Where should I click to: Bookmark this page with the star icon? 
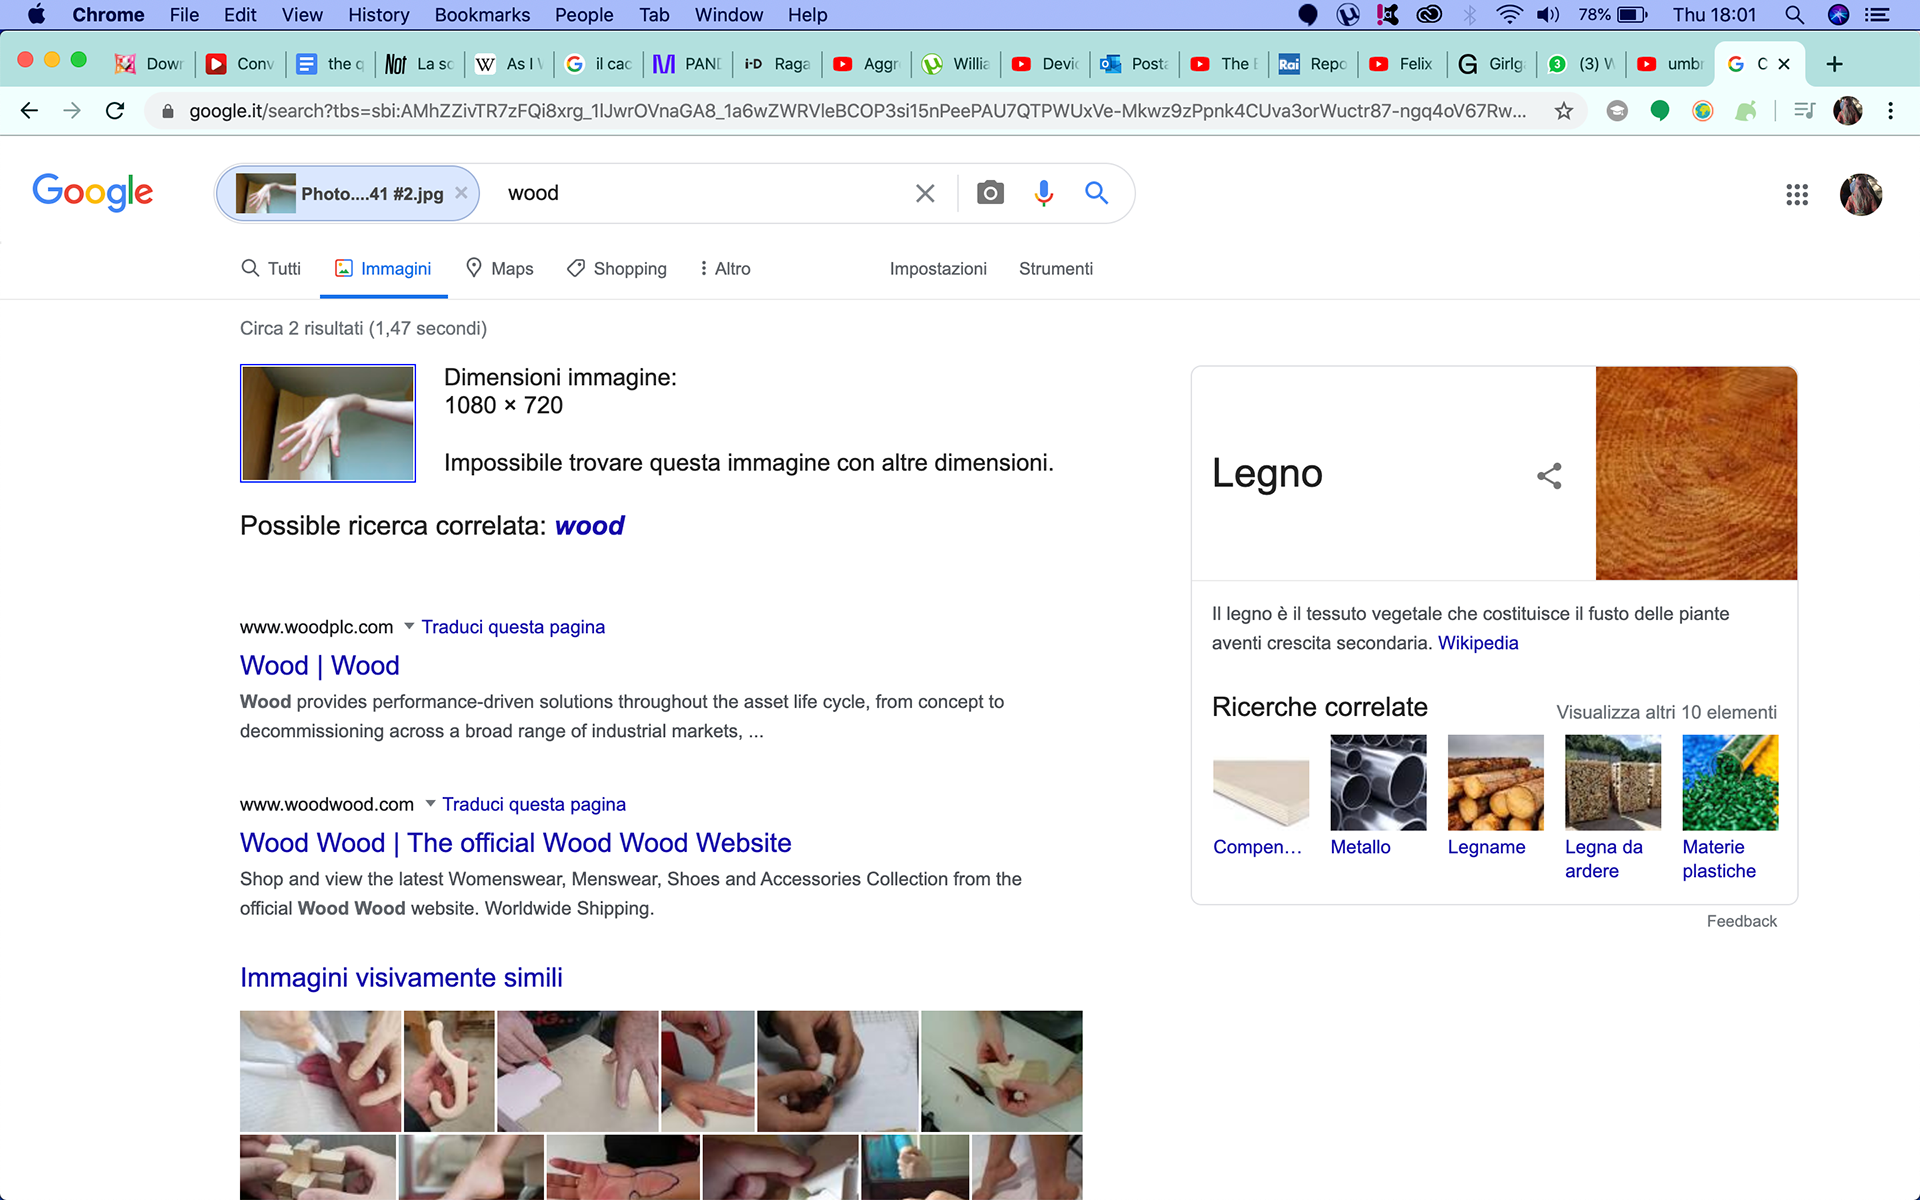1564,111
